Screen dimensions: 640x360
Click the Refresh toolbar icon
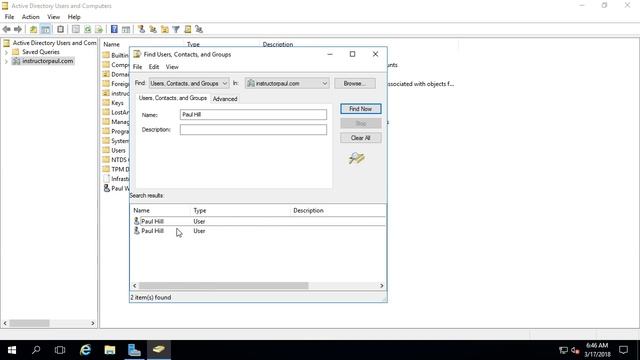(x=87, y=29)
